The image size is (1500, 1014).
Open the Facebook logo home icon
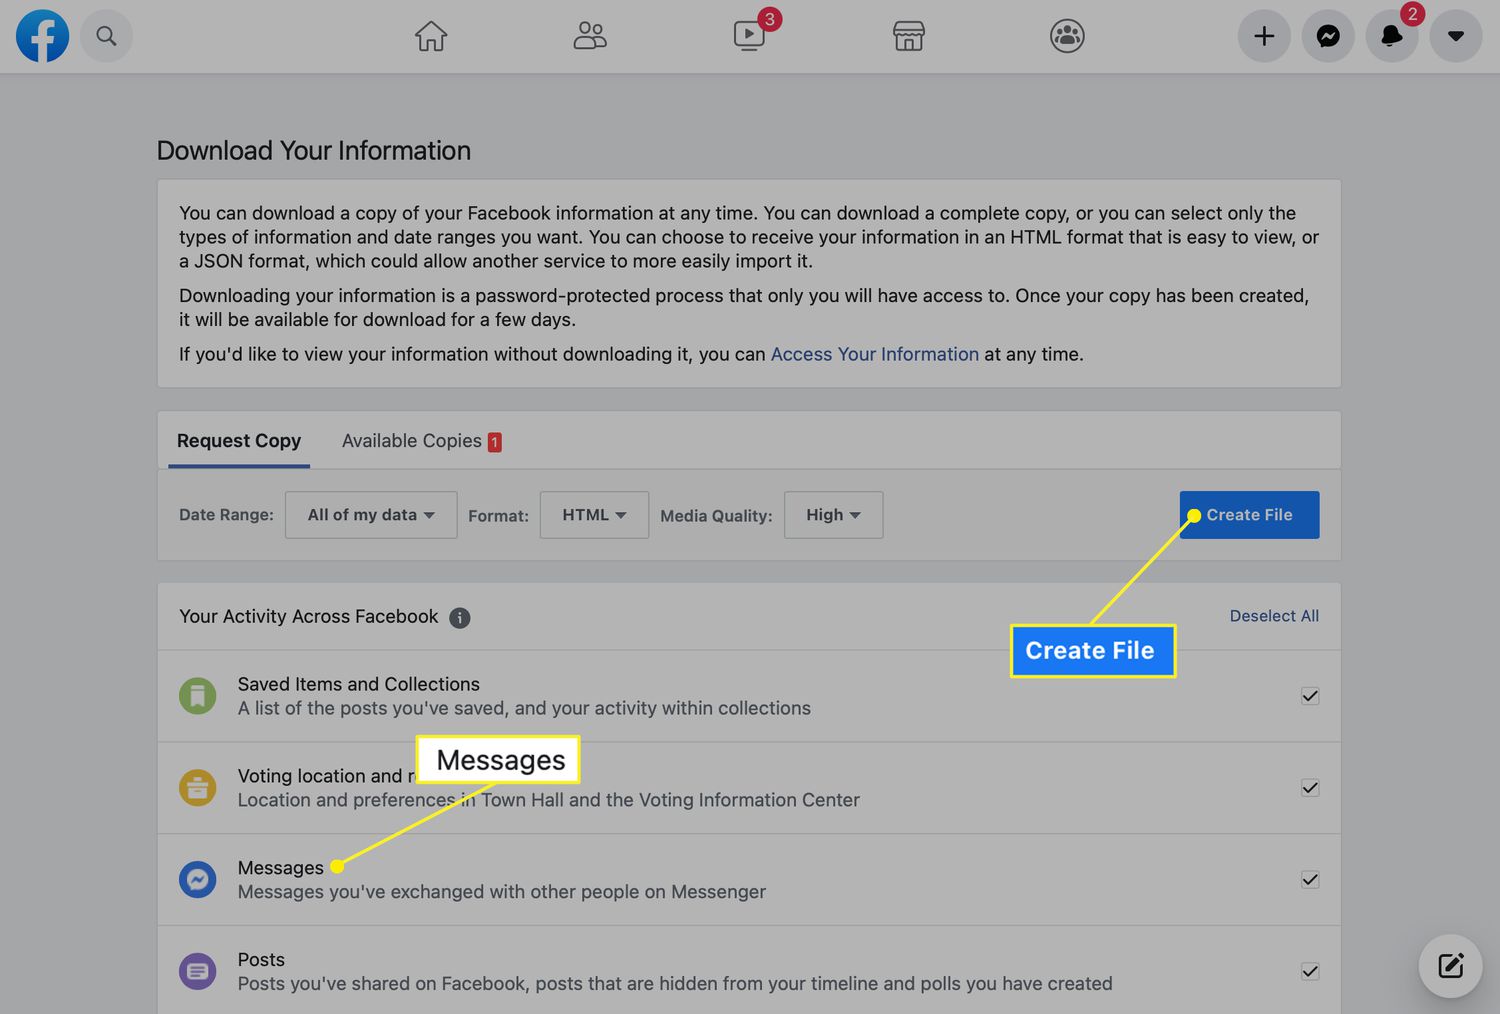click(42, 36)
